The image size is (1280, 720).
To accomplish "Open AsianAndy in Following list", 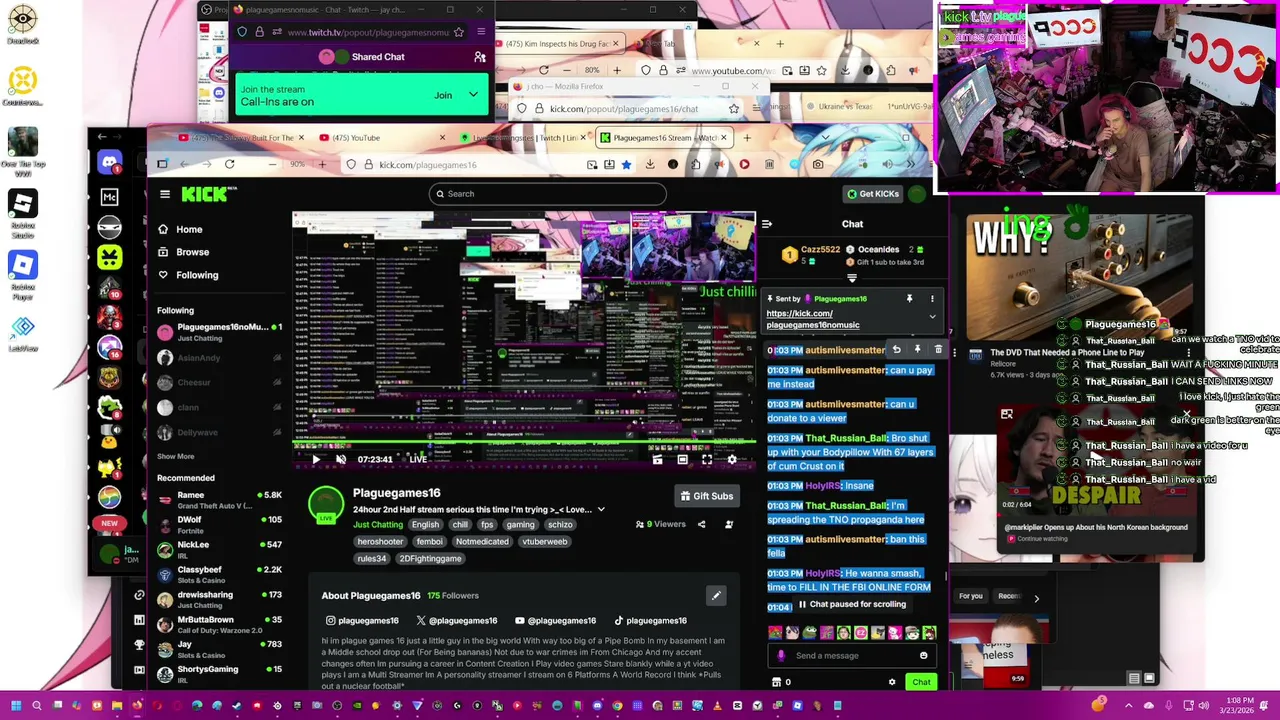I will (219, 358).
